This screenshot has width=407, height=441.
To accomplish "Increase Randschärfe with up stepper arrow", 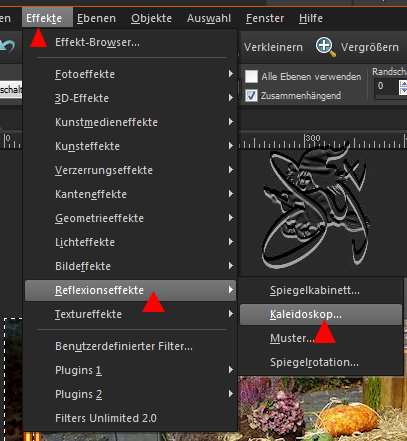I will (403, 83).
